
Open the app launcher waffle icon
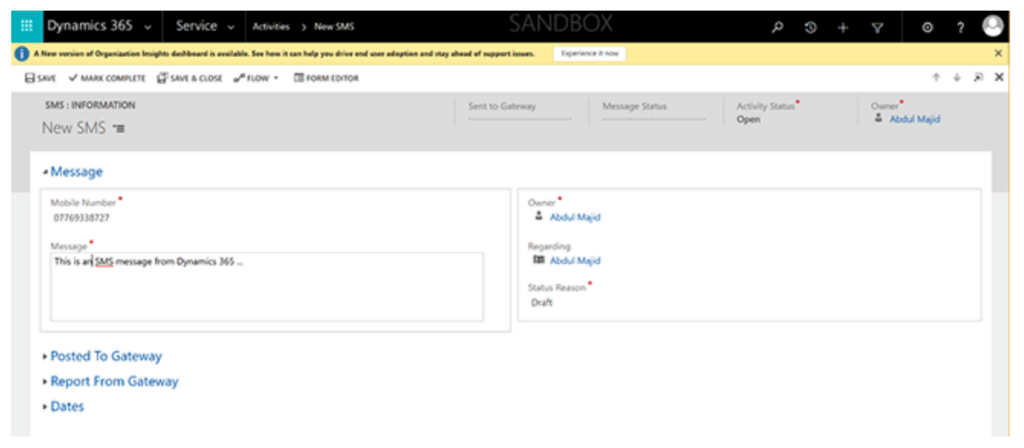pyautogui.click(x=26, y=26)
